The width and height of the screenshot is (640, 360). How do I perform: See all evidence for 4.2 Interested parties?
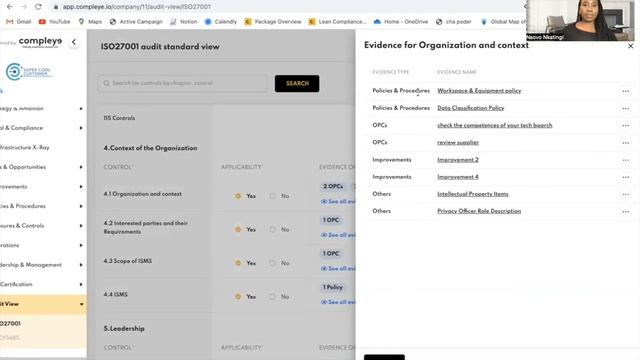pyautogui.click(x=338, y=235)
